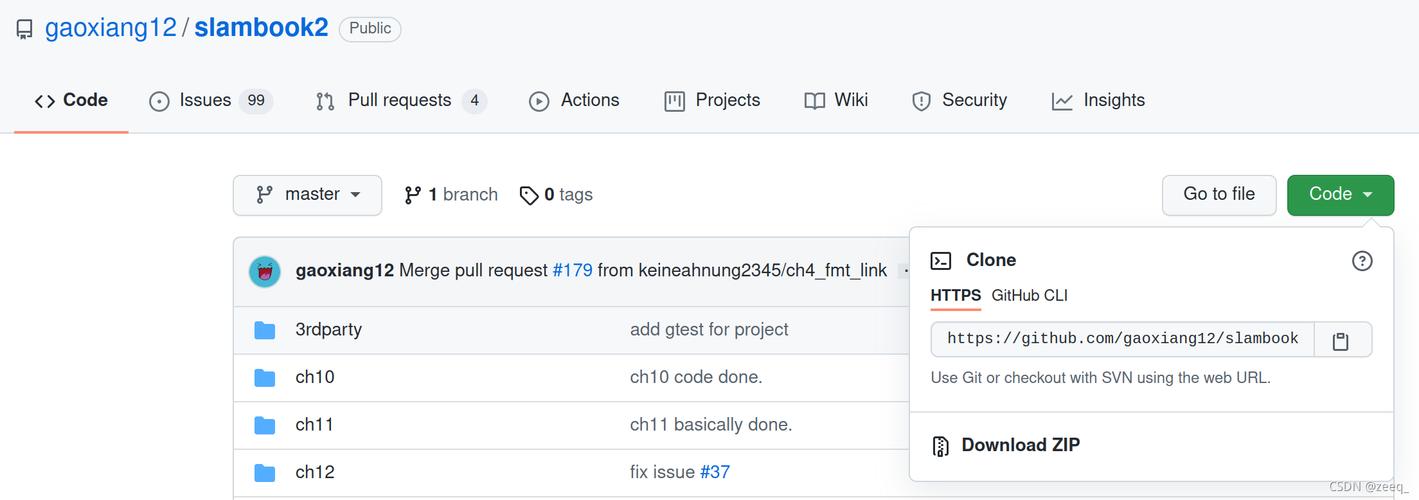Viewport: 1419px width, 500px height.
Task: Open the Merge pull request commit message
Action: point(474,271)
